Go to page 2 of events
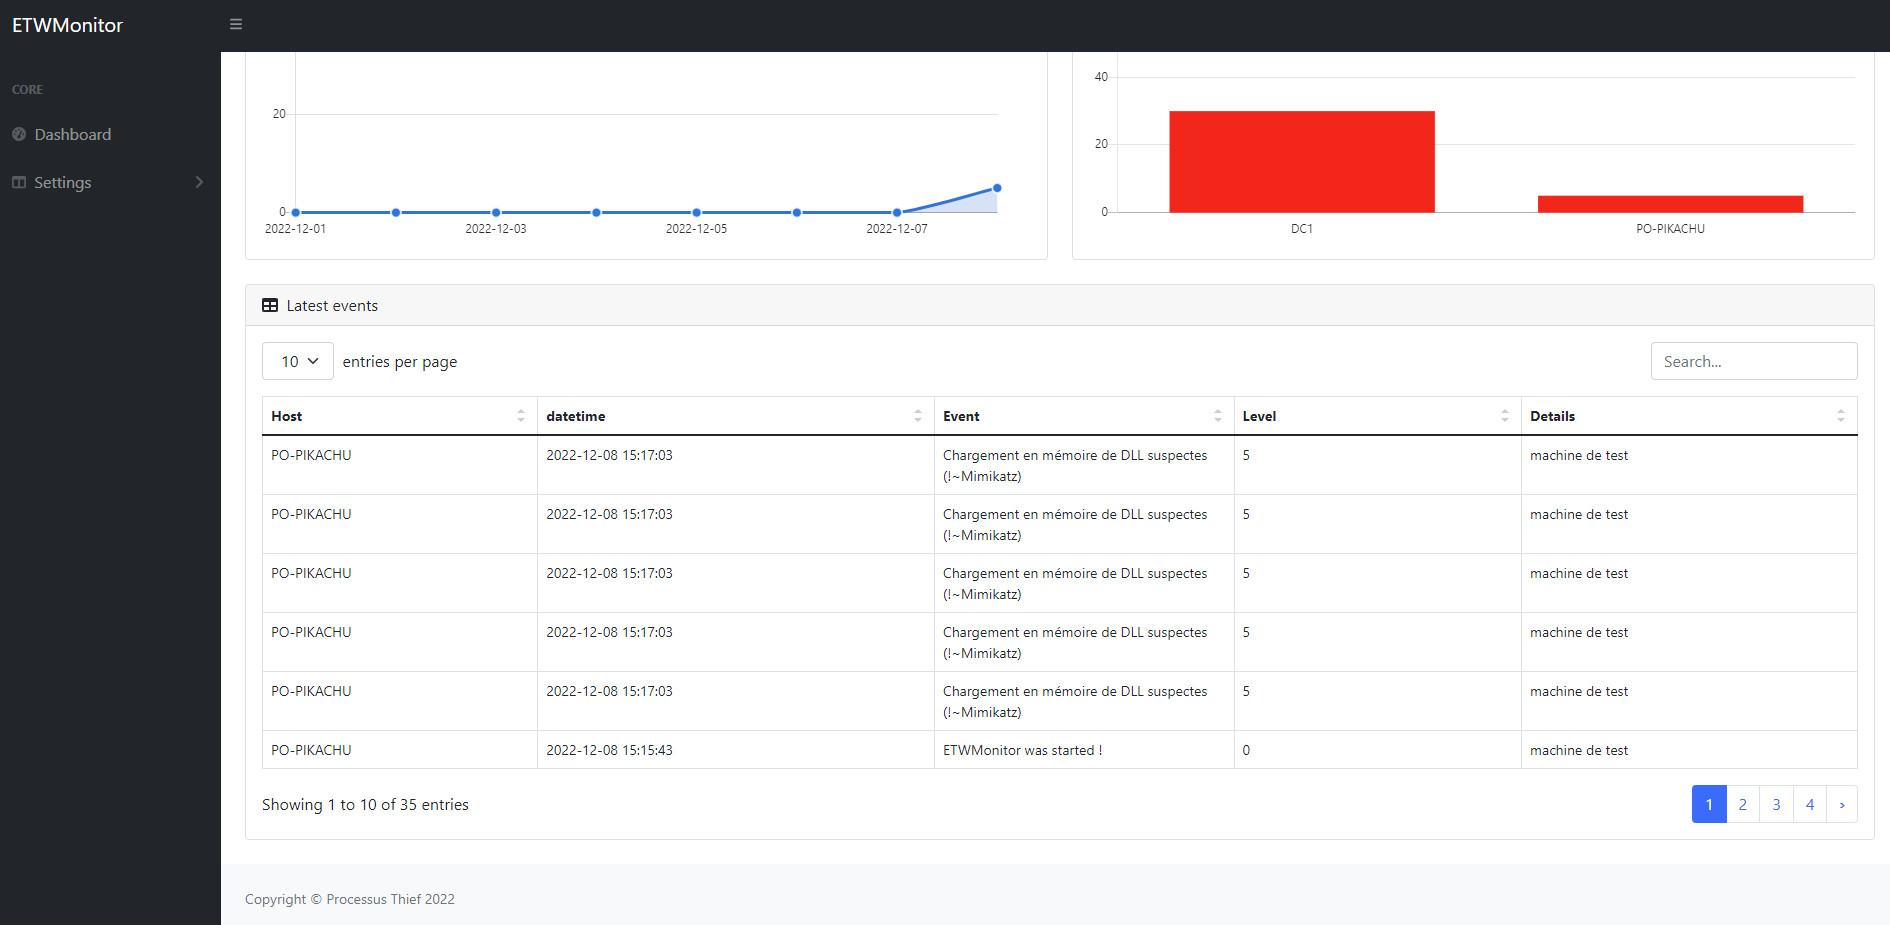The image size is (1890, 925). coord(1743,804)
